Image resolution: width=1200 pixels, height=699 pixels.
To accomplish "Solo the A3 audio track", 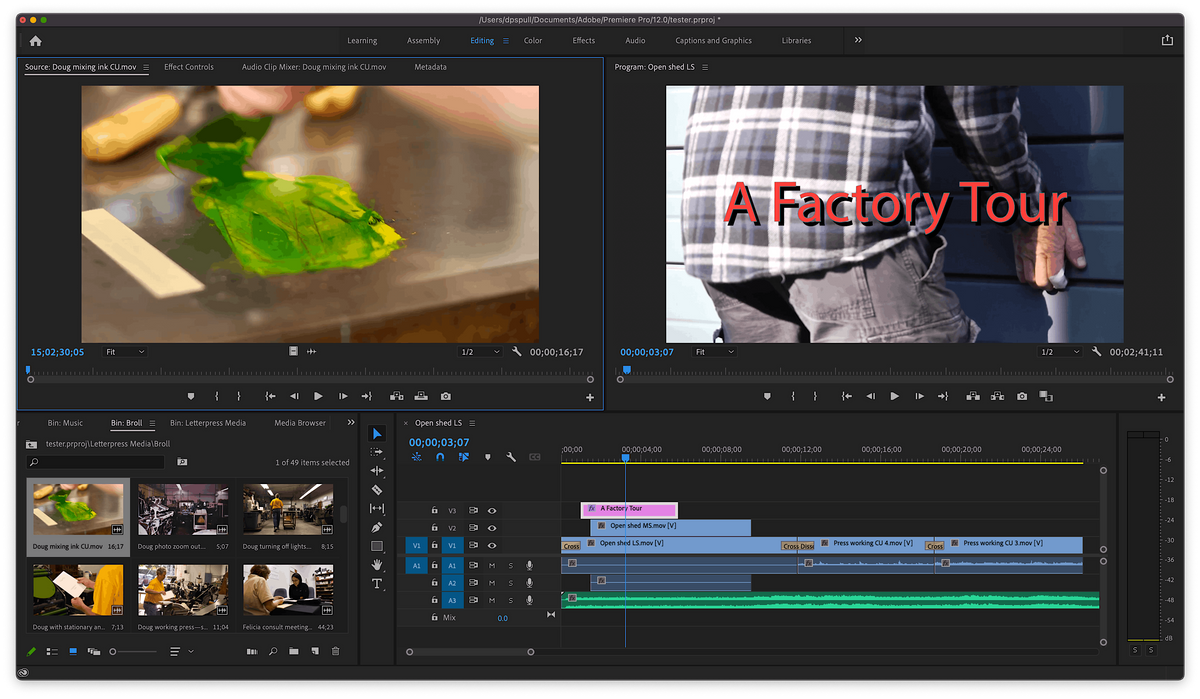I will (x=511, y=599).
